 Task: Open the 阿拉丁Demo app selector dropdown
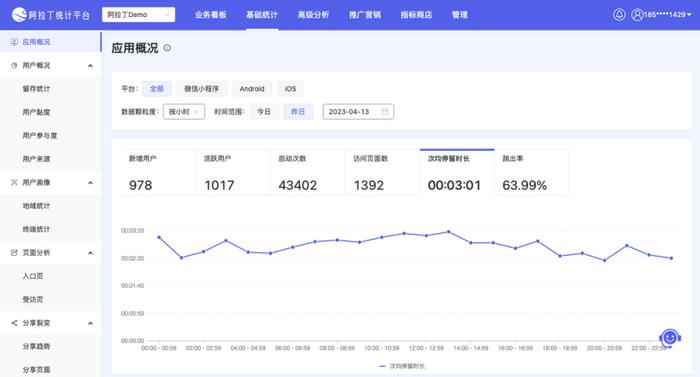coord(138,15)
